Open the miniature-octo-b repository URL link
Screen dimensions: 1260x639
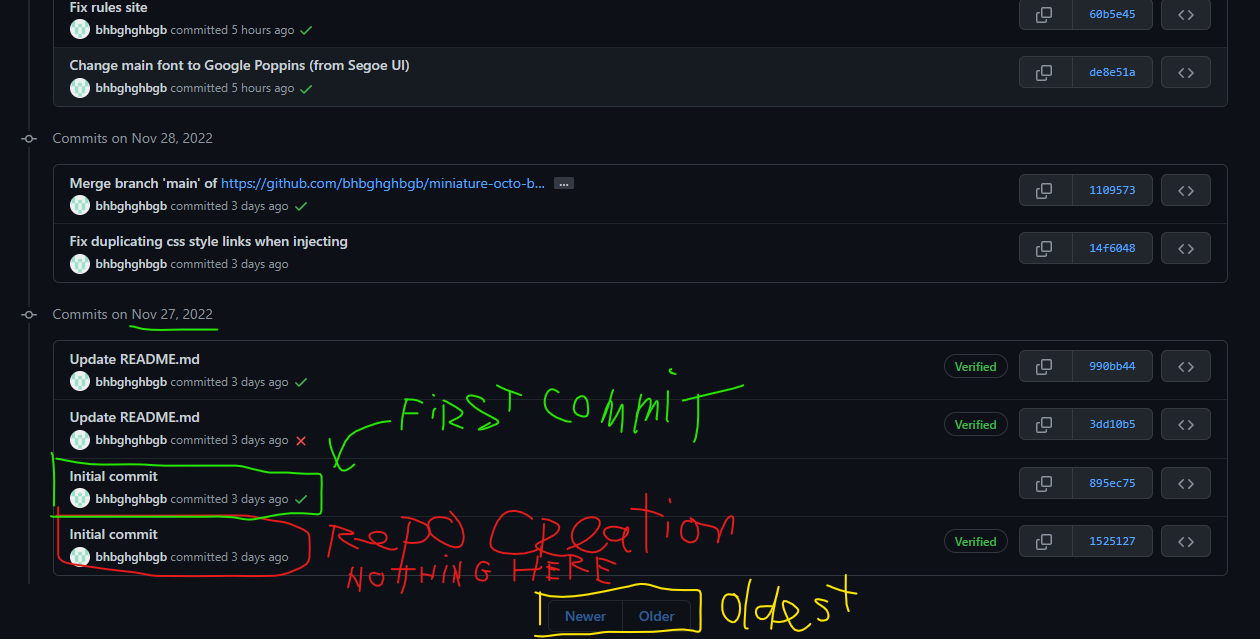384,183
